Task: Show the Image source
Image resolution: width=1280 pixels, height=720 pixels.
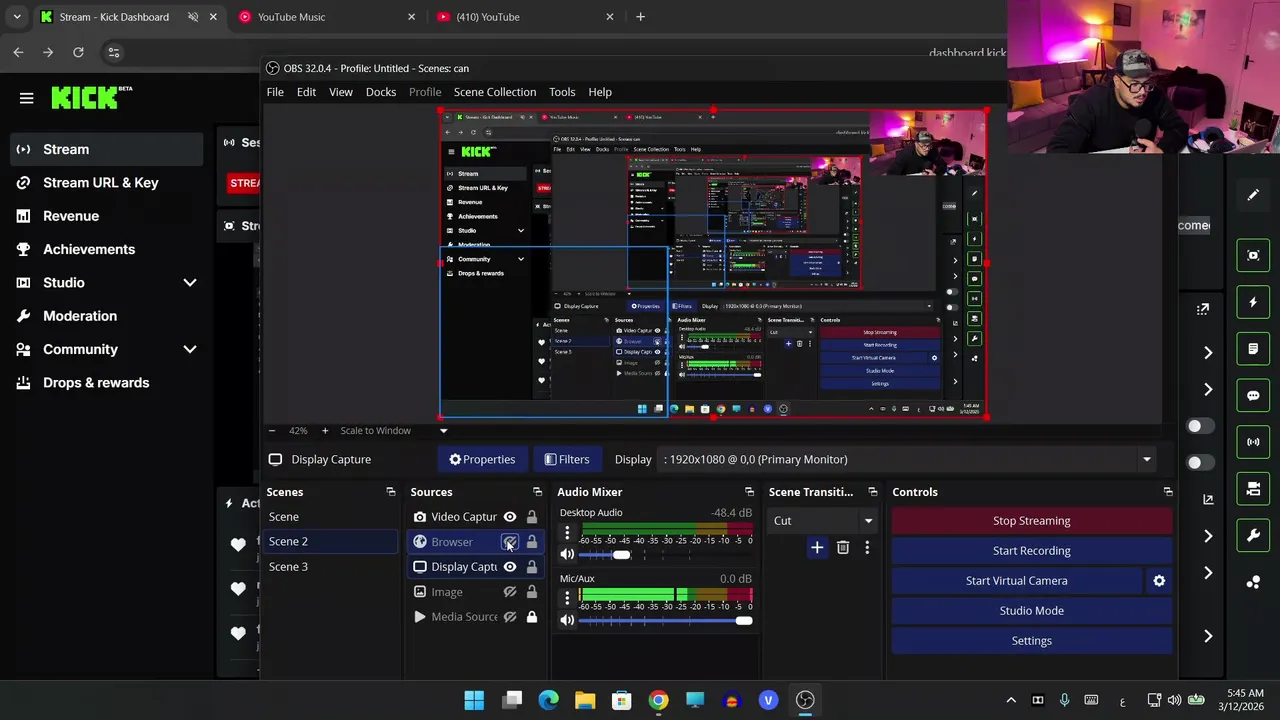Action: click(510, 592)
